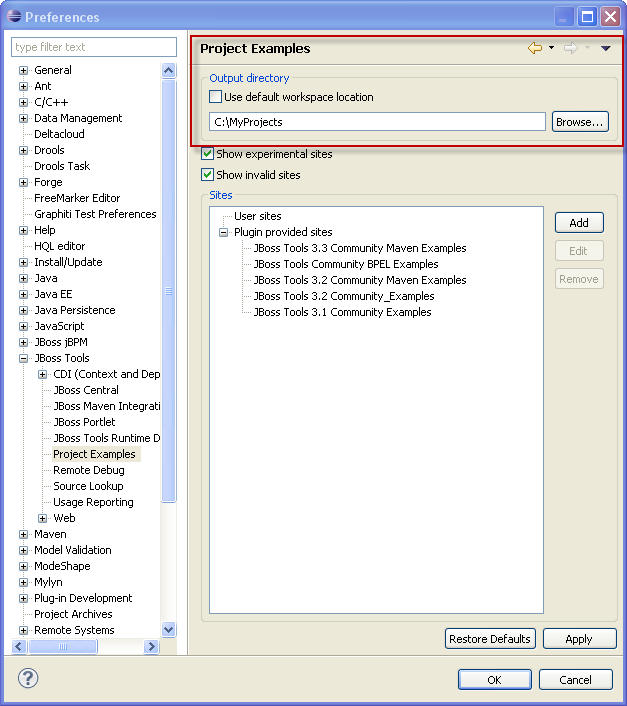The width and height of the screenshot is (627, 706).
Task: Select Drools Task preference page
Action: (x=62, y=166)
